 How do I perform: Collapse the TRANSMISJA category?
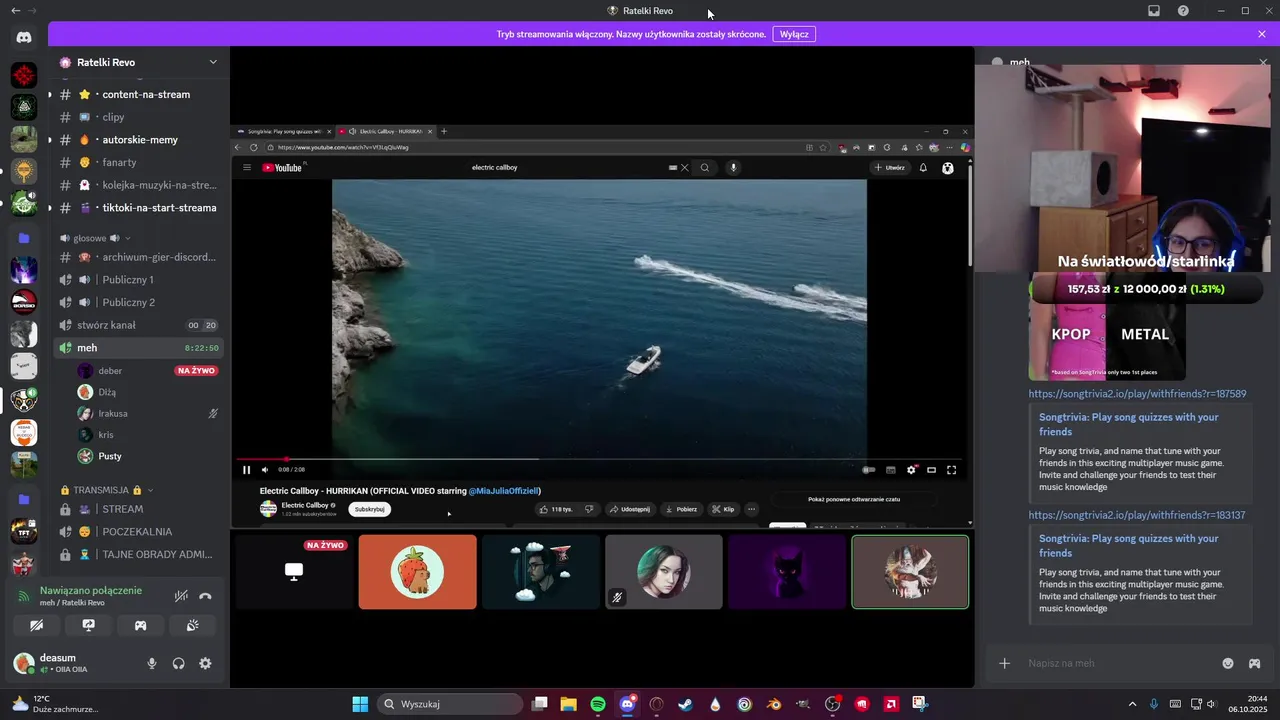[107, 490]
